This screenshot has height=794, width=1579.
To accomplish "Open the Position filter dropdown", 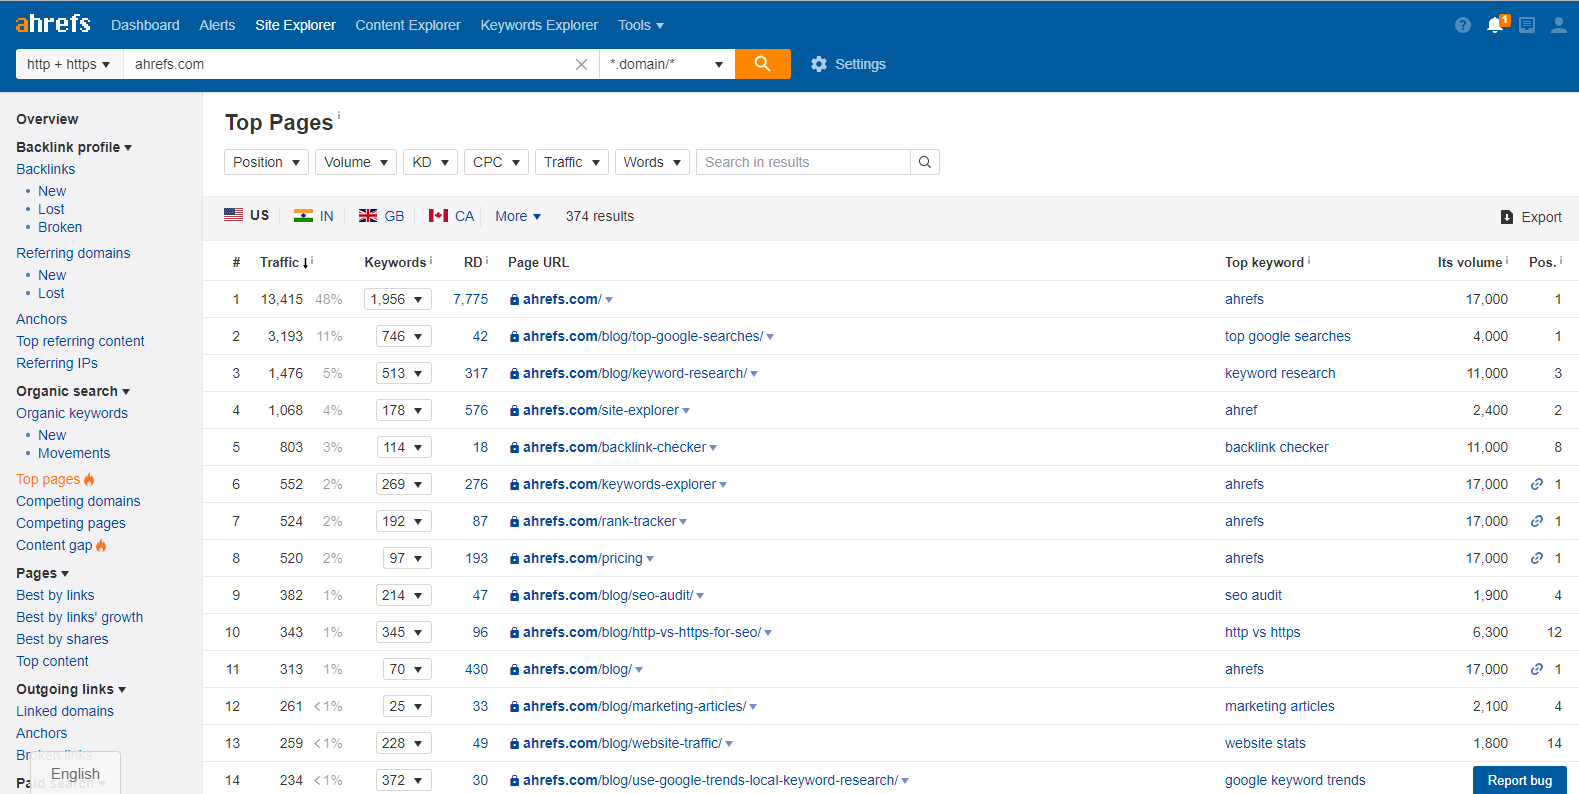I will tap(267, 162).
